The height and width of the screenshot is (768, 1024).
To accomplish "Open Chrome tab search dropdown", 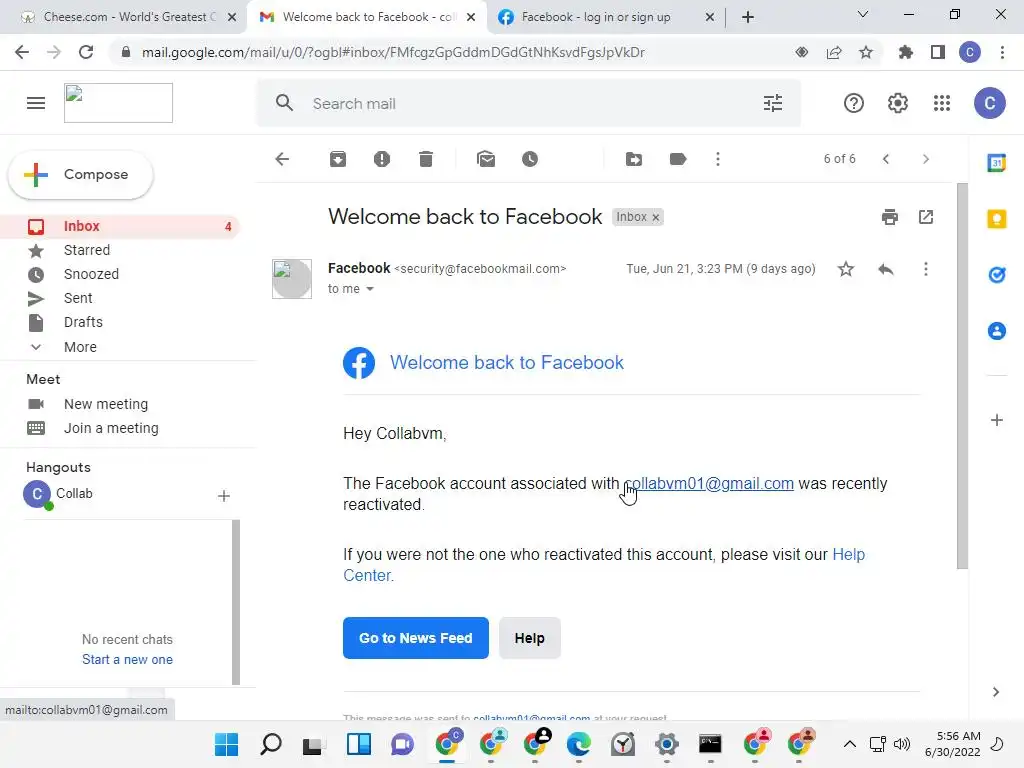I will (x=863, y=14).
